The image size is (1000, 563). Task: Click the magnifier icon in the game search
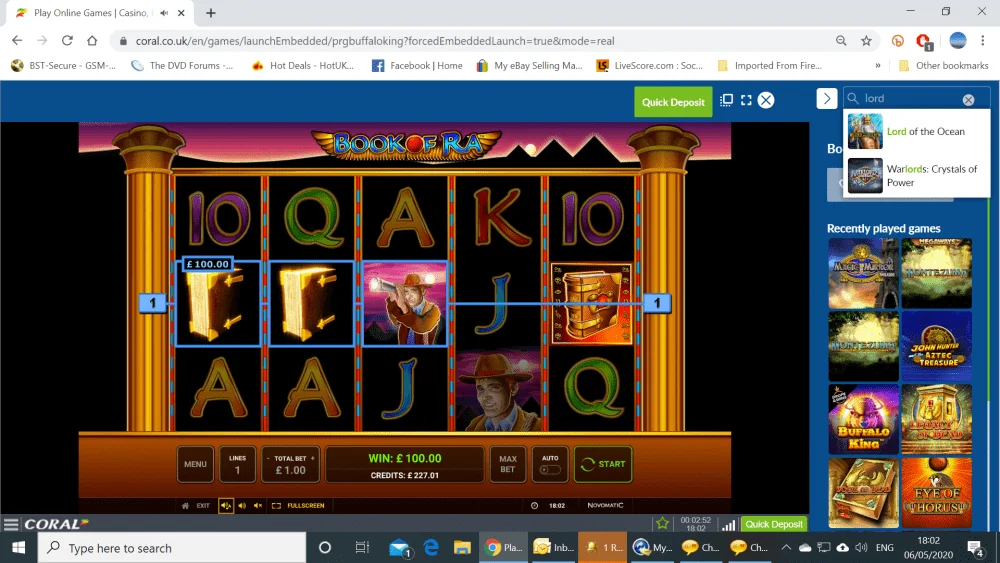click(853, 98)
